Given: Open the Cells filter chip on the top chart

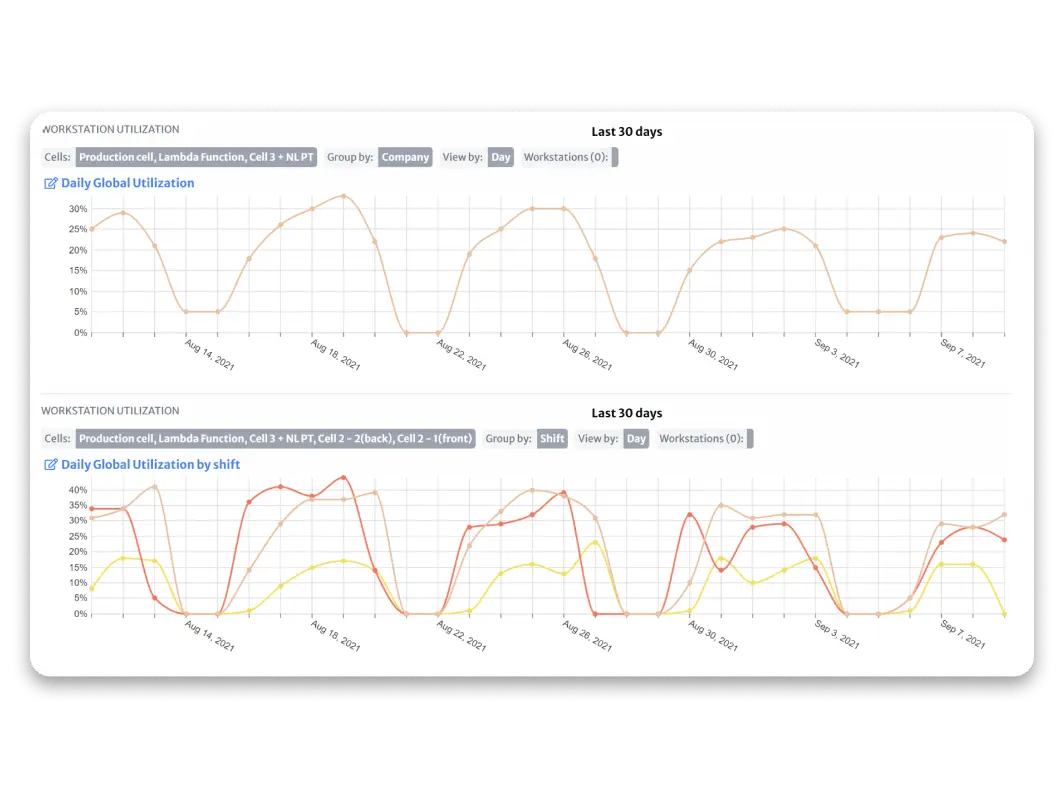Looking at the screenshot, I should 196,157.
